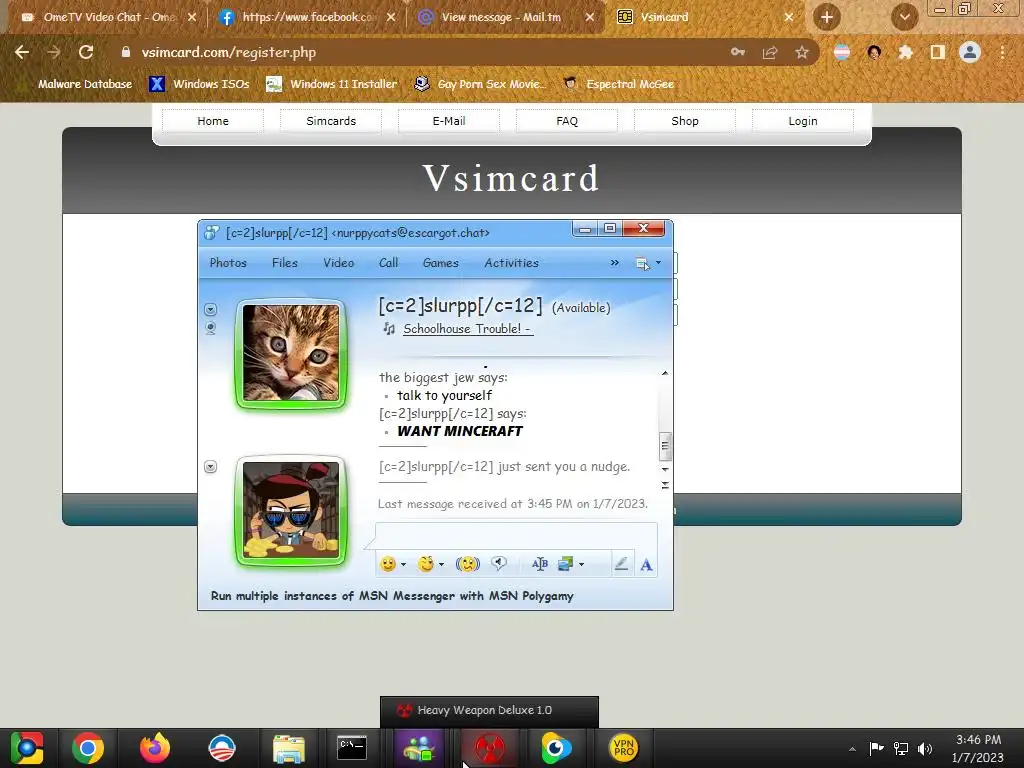Click the AB text font icon

[539, 564]
